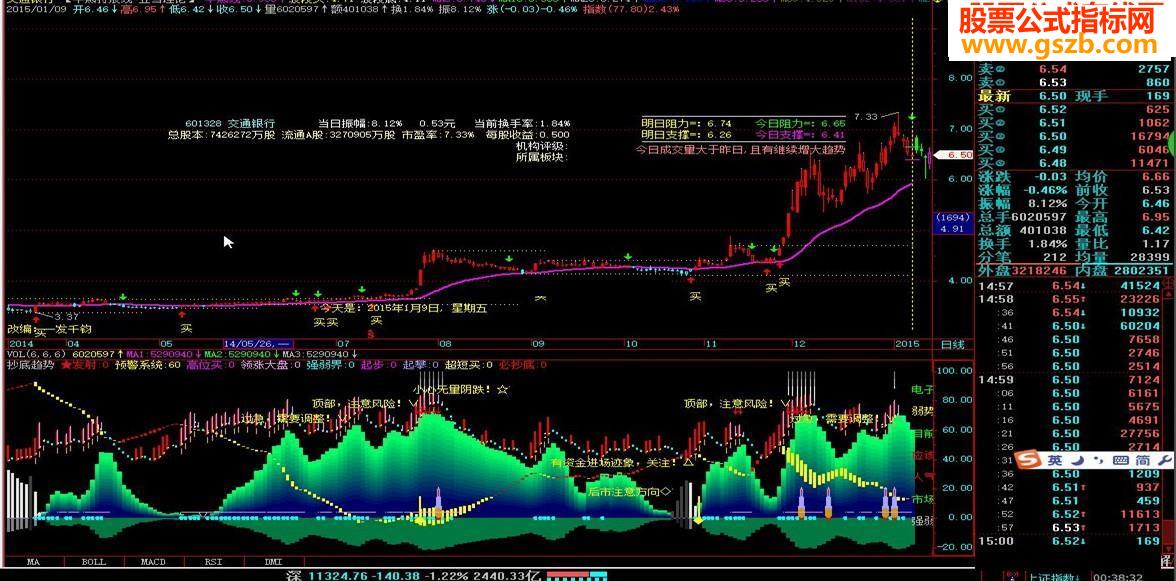This screenshot has height=581, width=1176.
Task: Open the 日线 period selector
Action: pyautogui.click(x=952, y=344)
